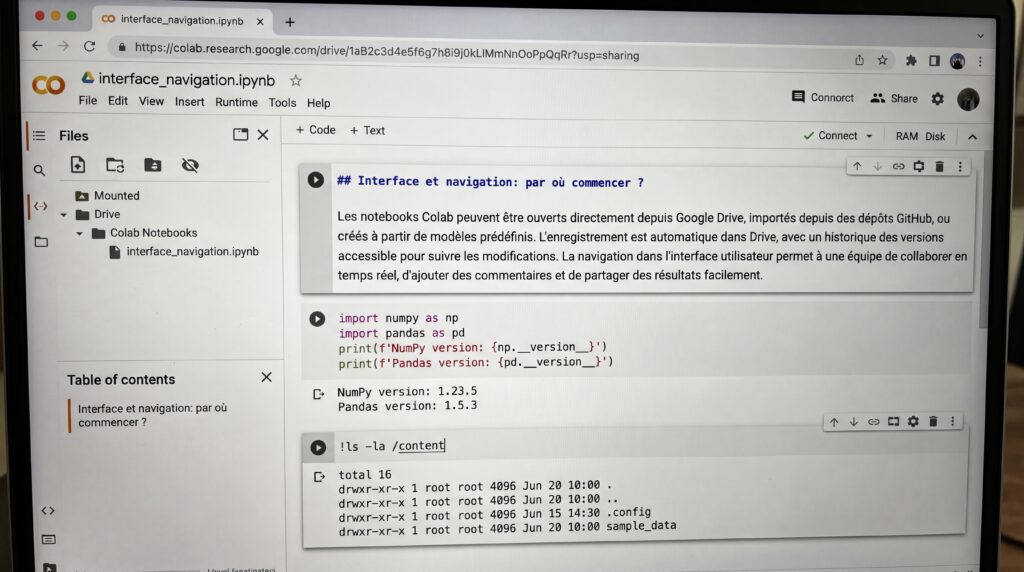The height and width of the screenshot is (572, 1024).
Task: Add a new Text cell
Action: [x=367, y=131]
